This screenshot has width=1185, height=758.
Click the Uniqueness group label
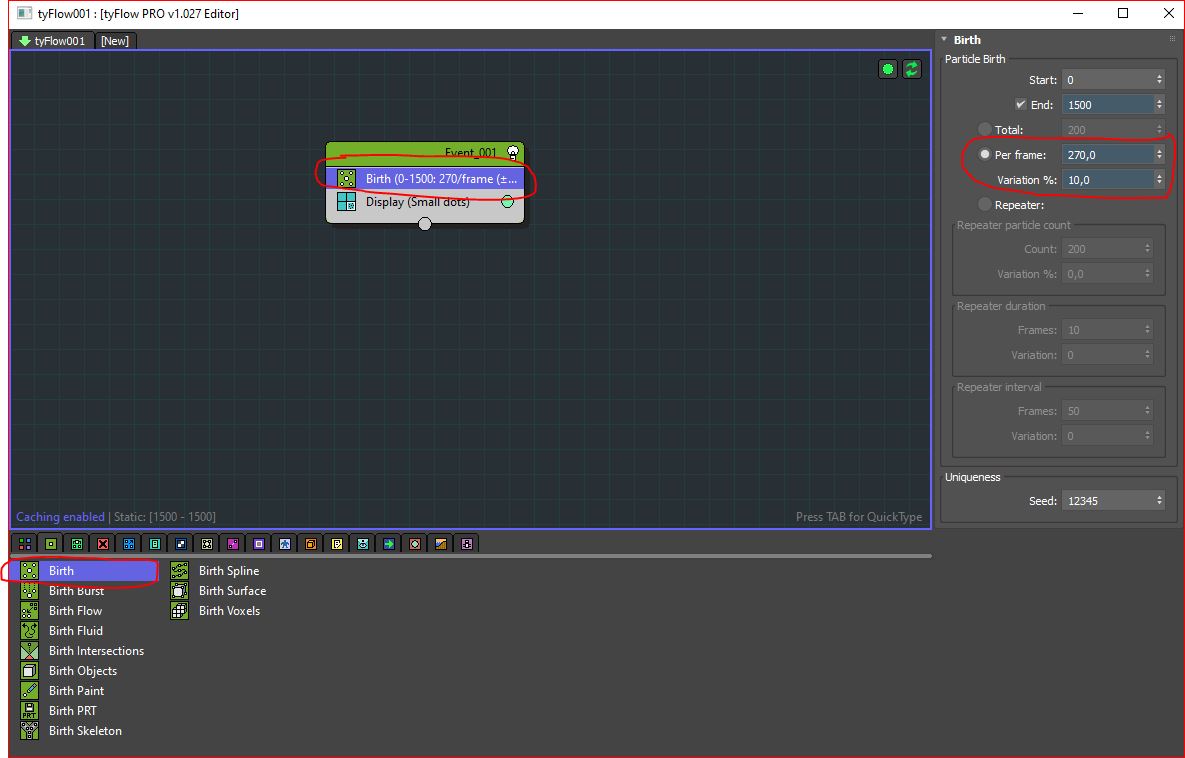coord(973,477)
